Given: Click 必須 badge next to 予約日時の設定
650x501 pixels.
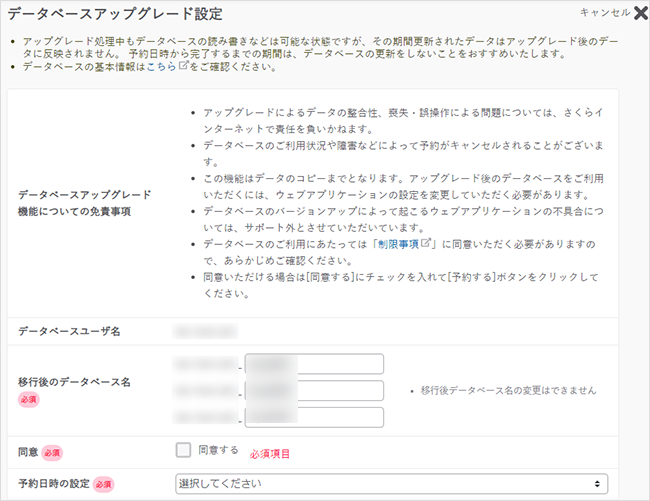Looking at the screenshot, I should (103, 484).
